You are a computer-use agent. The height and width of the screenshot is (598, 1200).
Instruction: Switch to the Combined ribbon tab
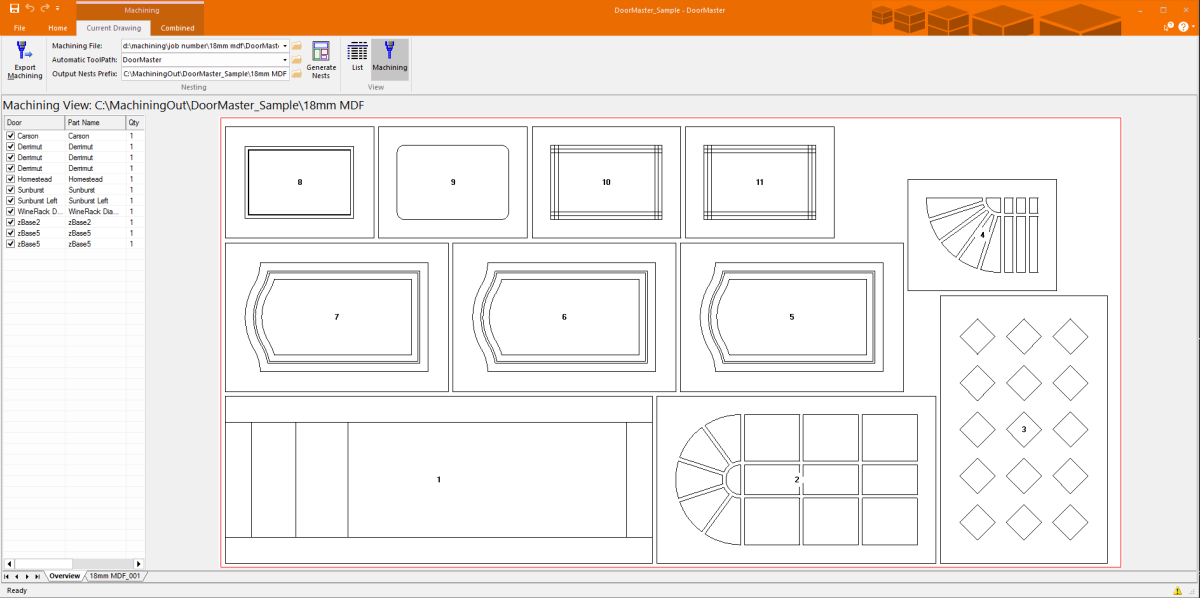point(177,28)
